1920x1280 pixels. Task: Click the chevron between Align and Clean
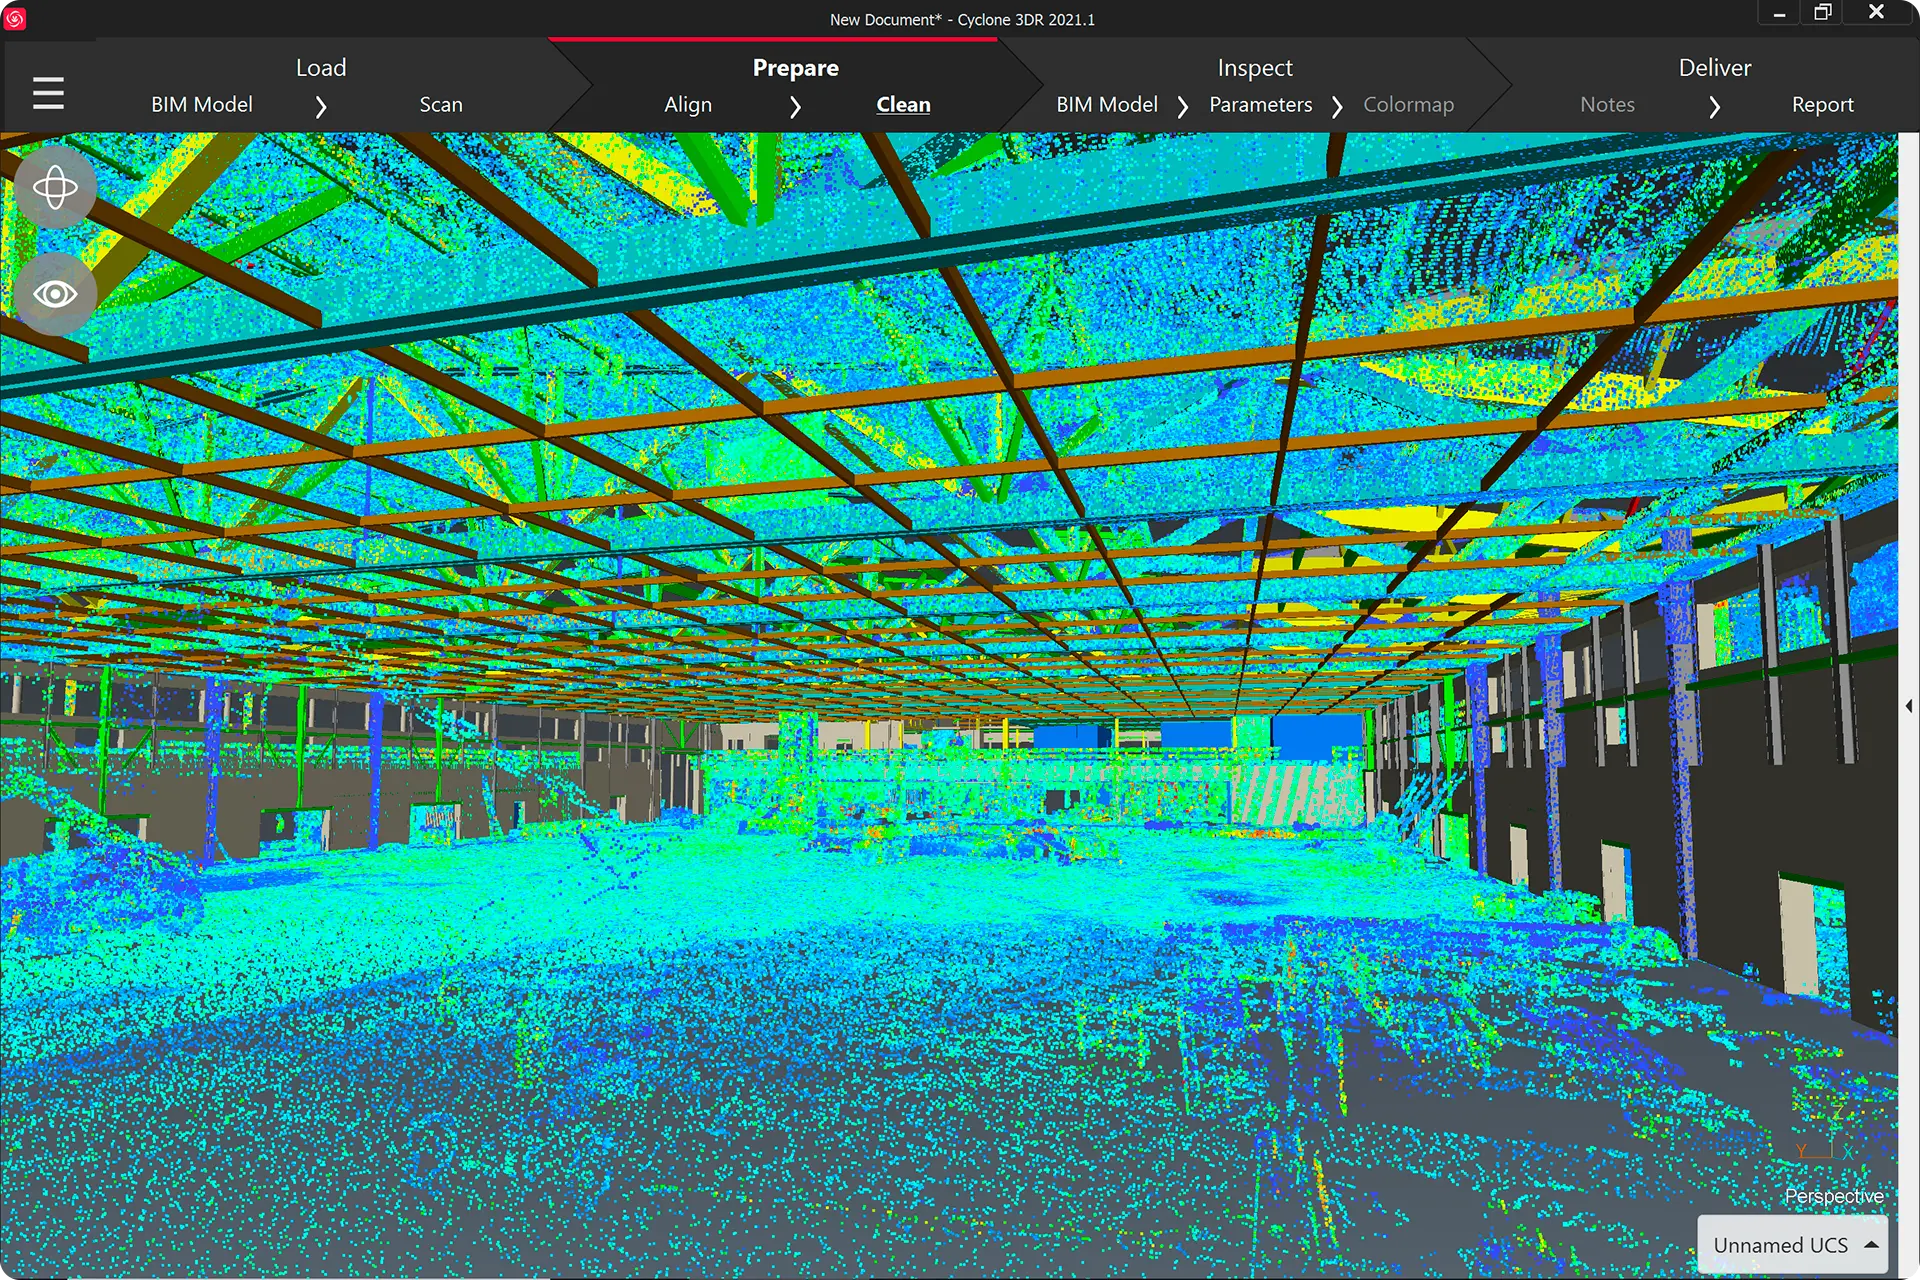point(795,106)
